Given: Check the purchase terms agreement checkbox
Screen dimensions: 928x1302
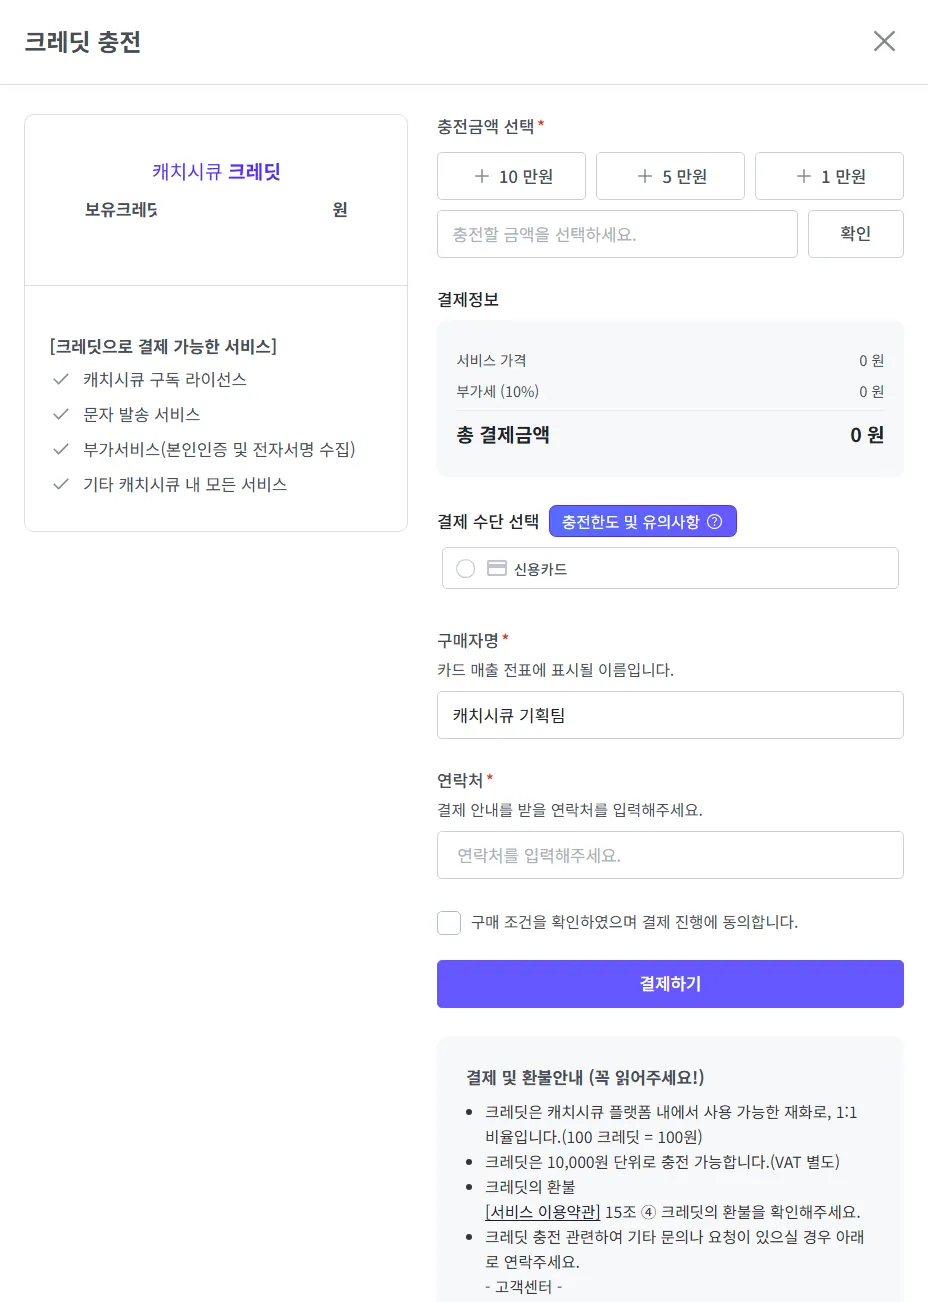Looking at the screenshot, I should [x=449, y=922].
